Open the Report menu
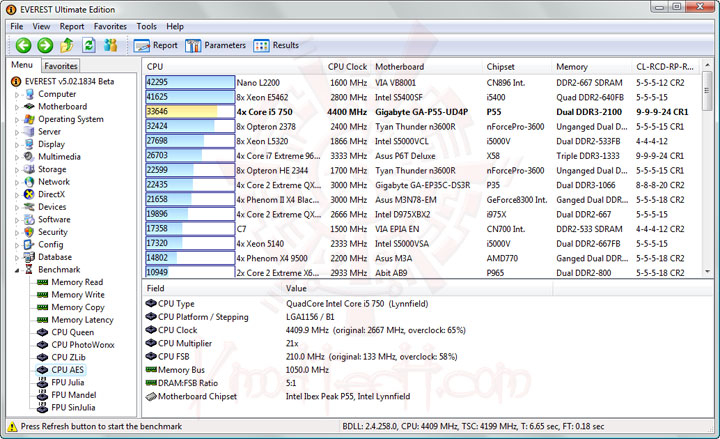The width and height of the screenshot is (720, 439). coord(72,27)
